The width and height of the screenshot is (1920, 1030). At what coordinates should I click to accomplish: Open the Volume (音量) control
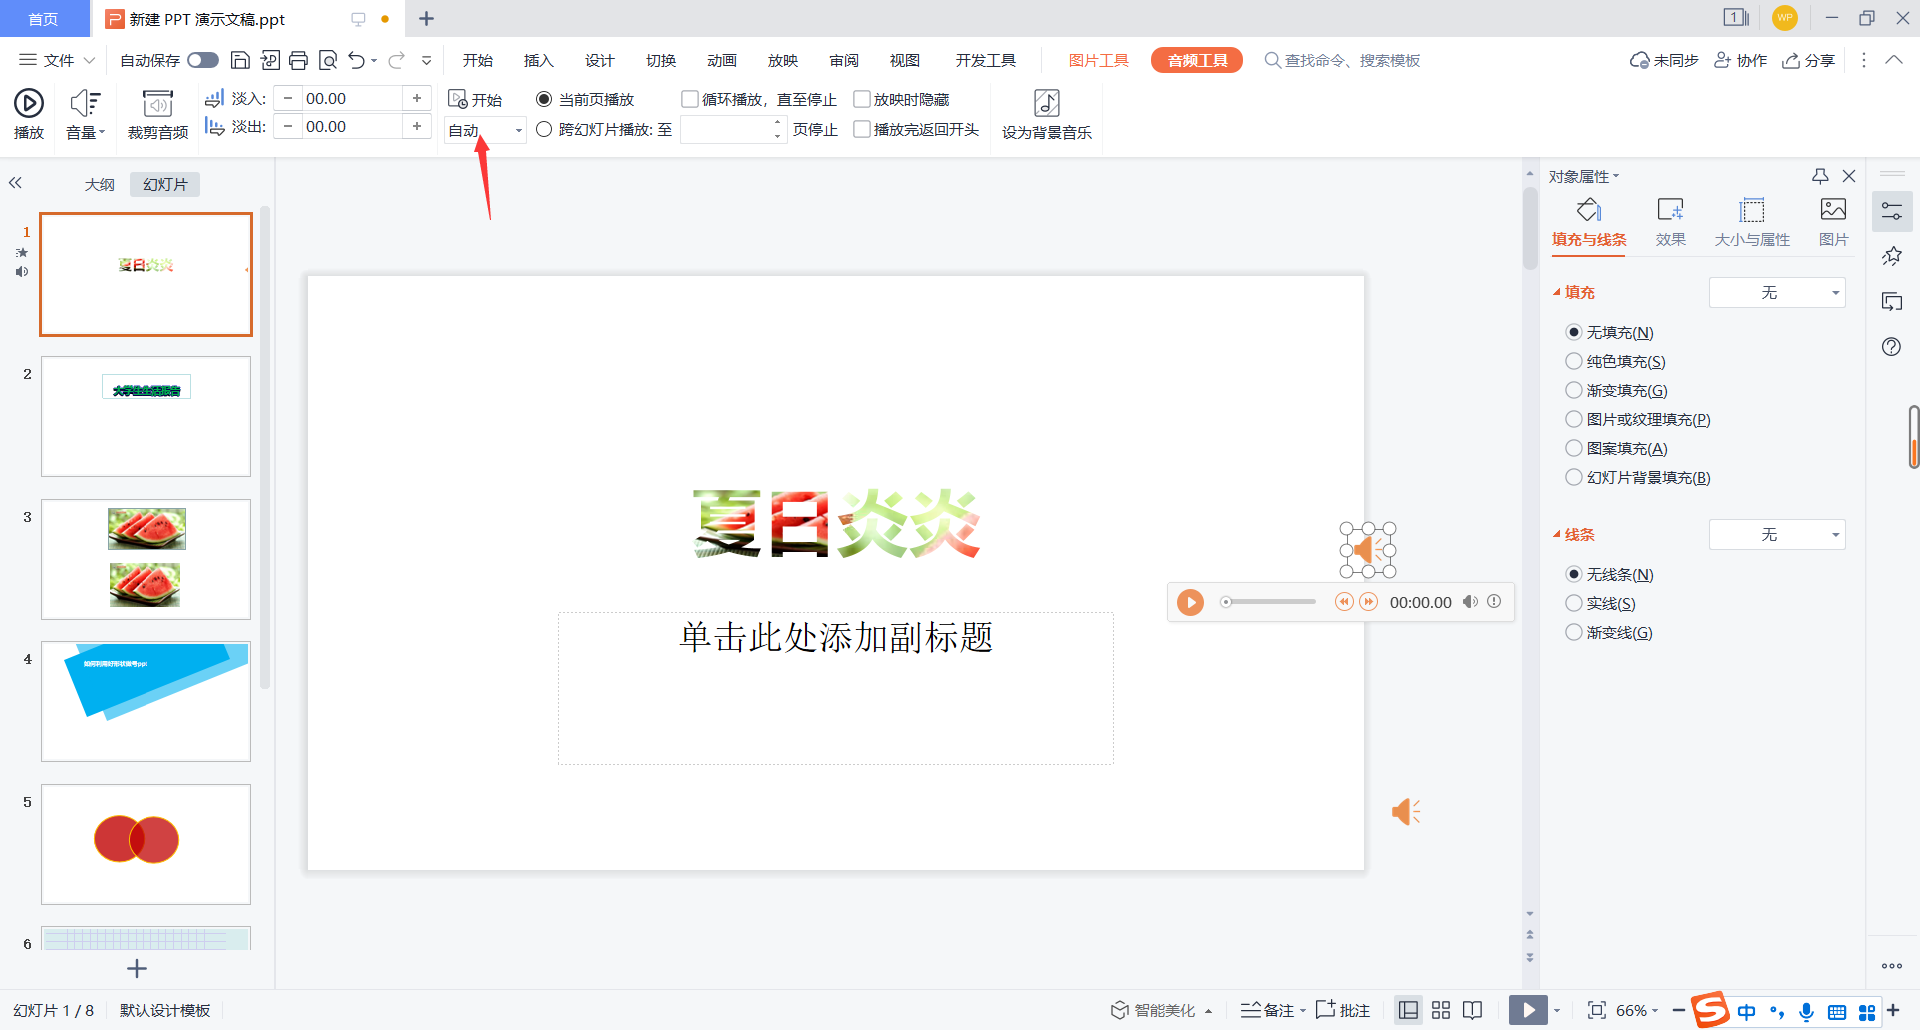pyautogui.click(x=85, y=114)
